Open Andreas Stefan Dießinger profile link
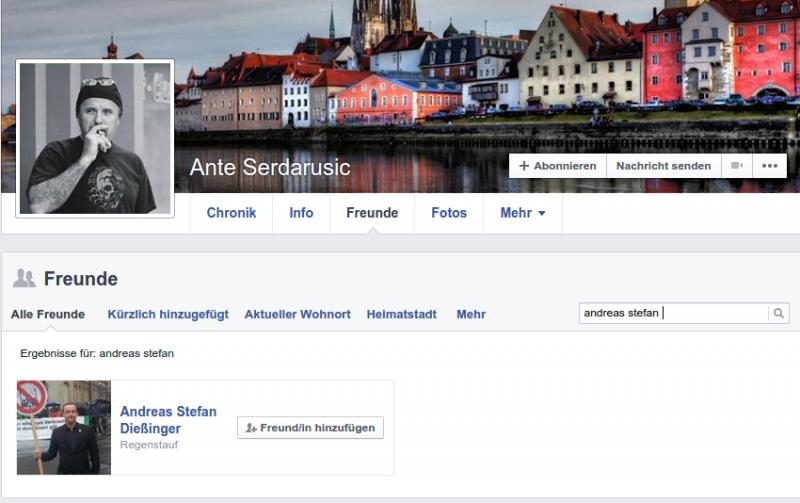This screenshot has width=800, height=503. (x=168, y=420)
